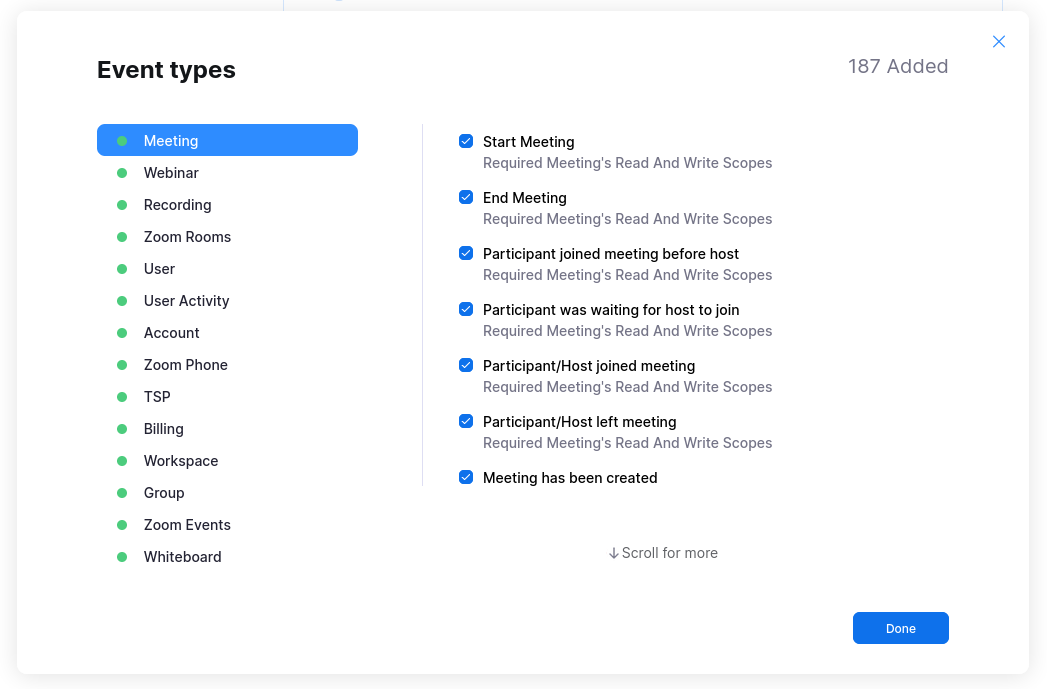Toggle Participant was waiting for host checkbox
The width and height of the screenshot is (1047, 689).
click(x=466, y=309)
